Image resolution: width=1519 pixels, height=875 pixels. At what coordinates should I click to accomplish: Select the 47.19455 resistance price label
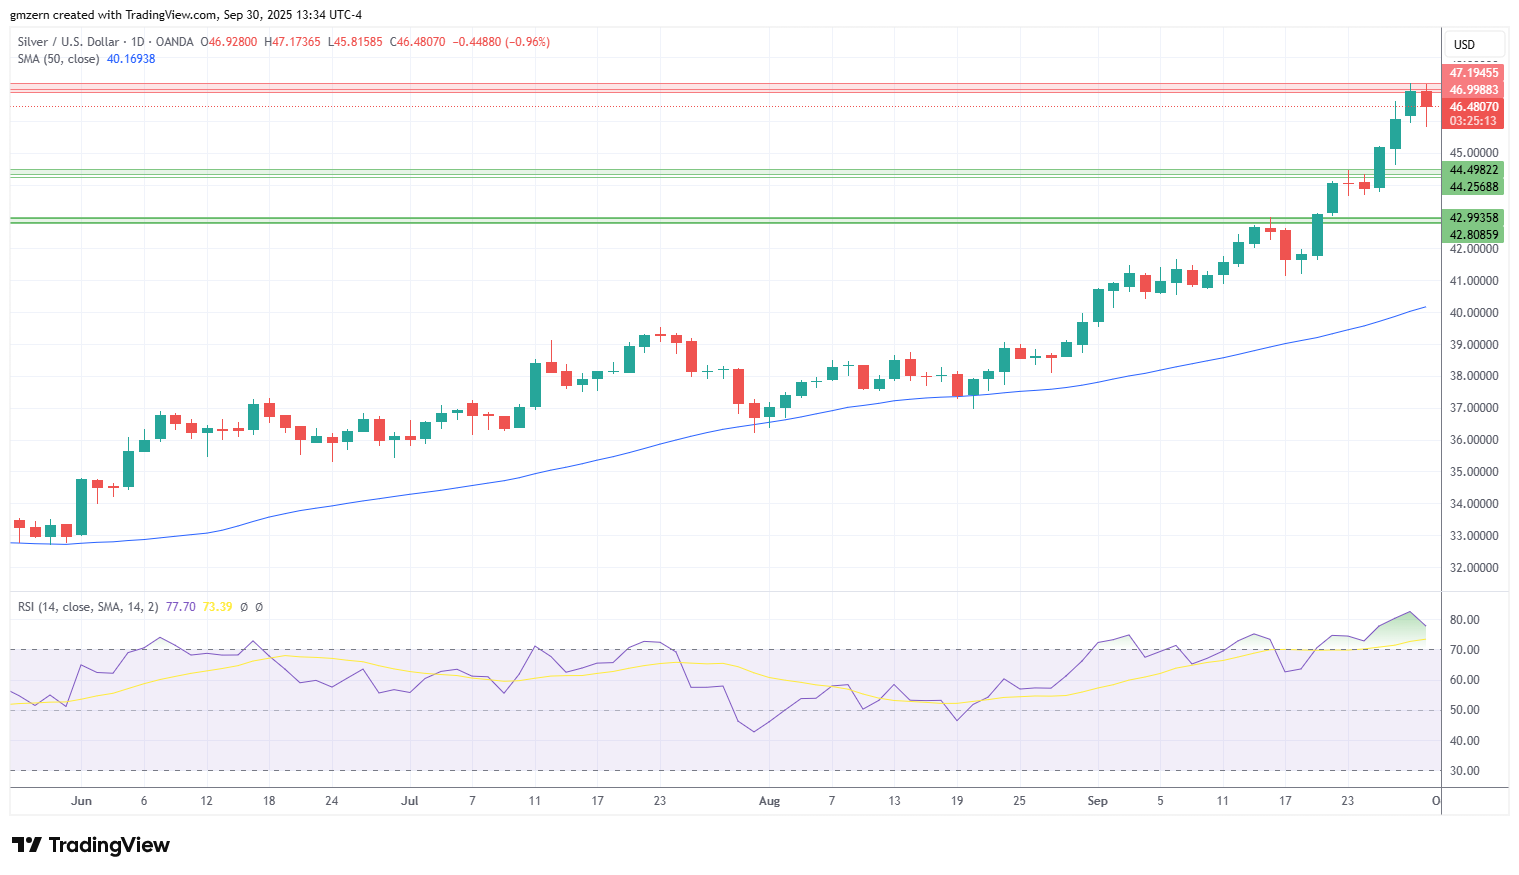coord(1474,73)
